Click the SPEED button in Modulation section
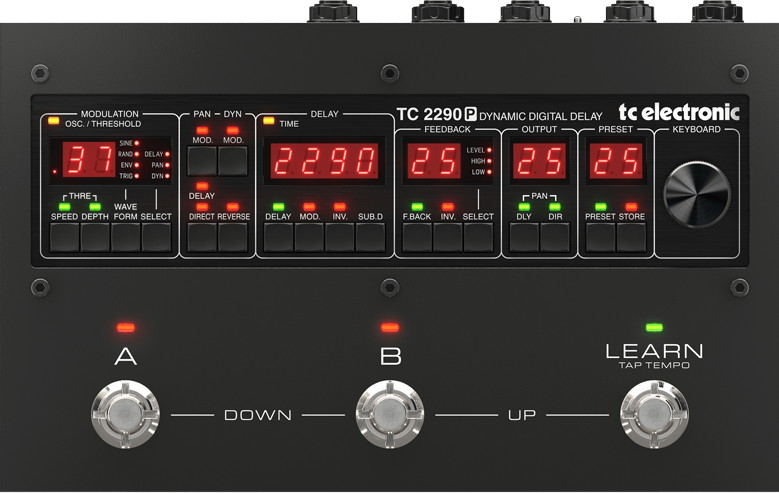 (x=65, y=237)
